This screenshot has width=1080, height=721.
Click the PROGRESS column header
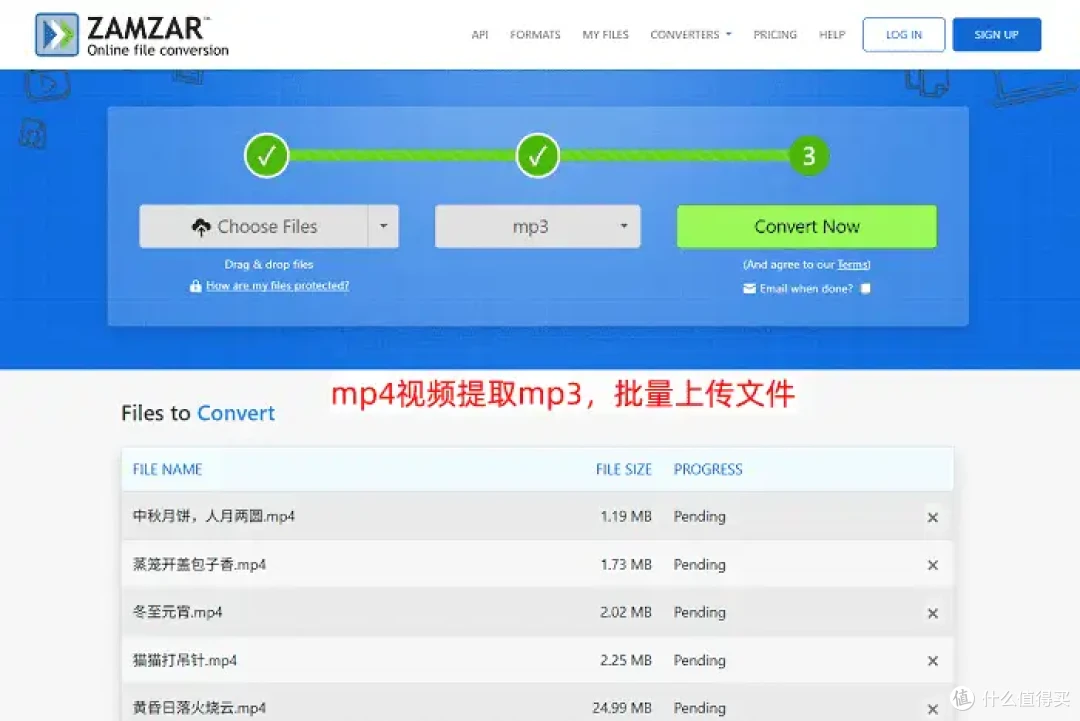coord(708,469)
